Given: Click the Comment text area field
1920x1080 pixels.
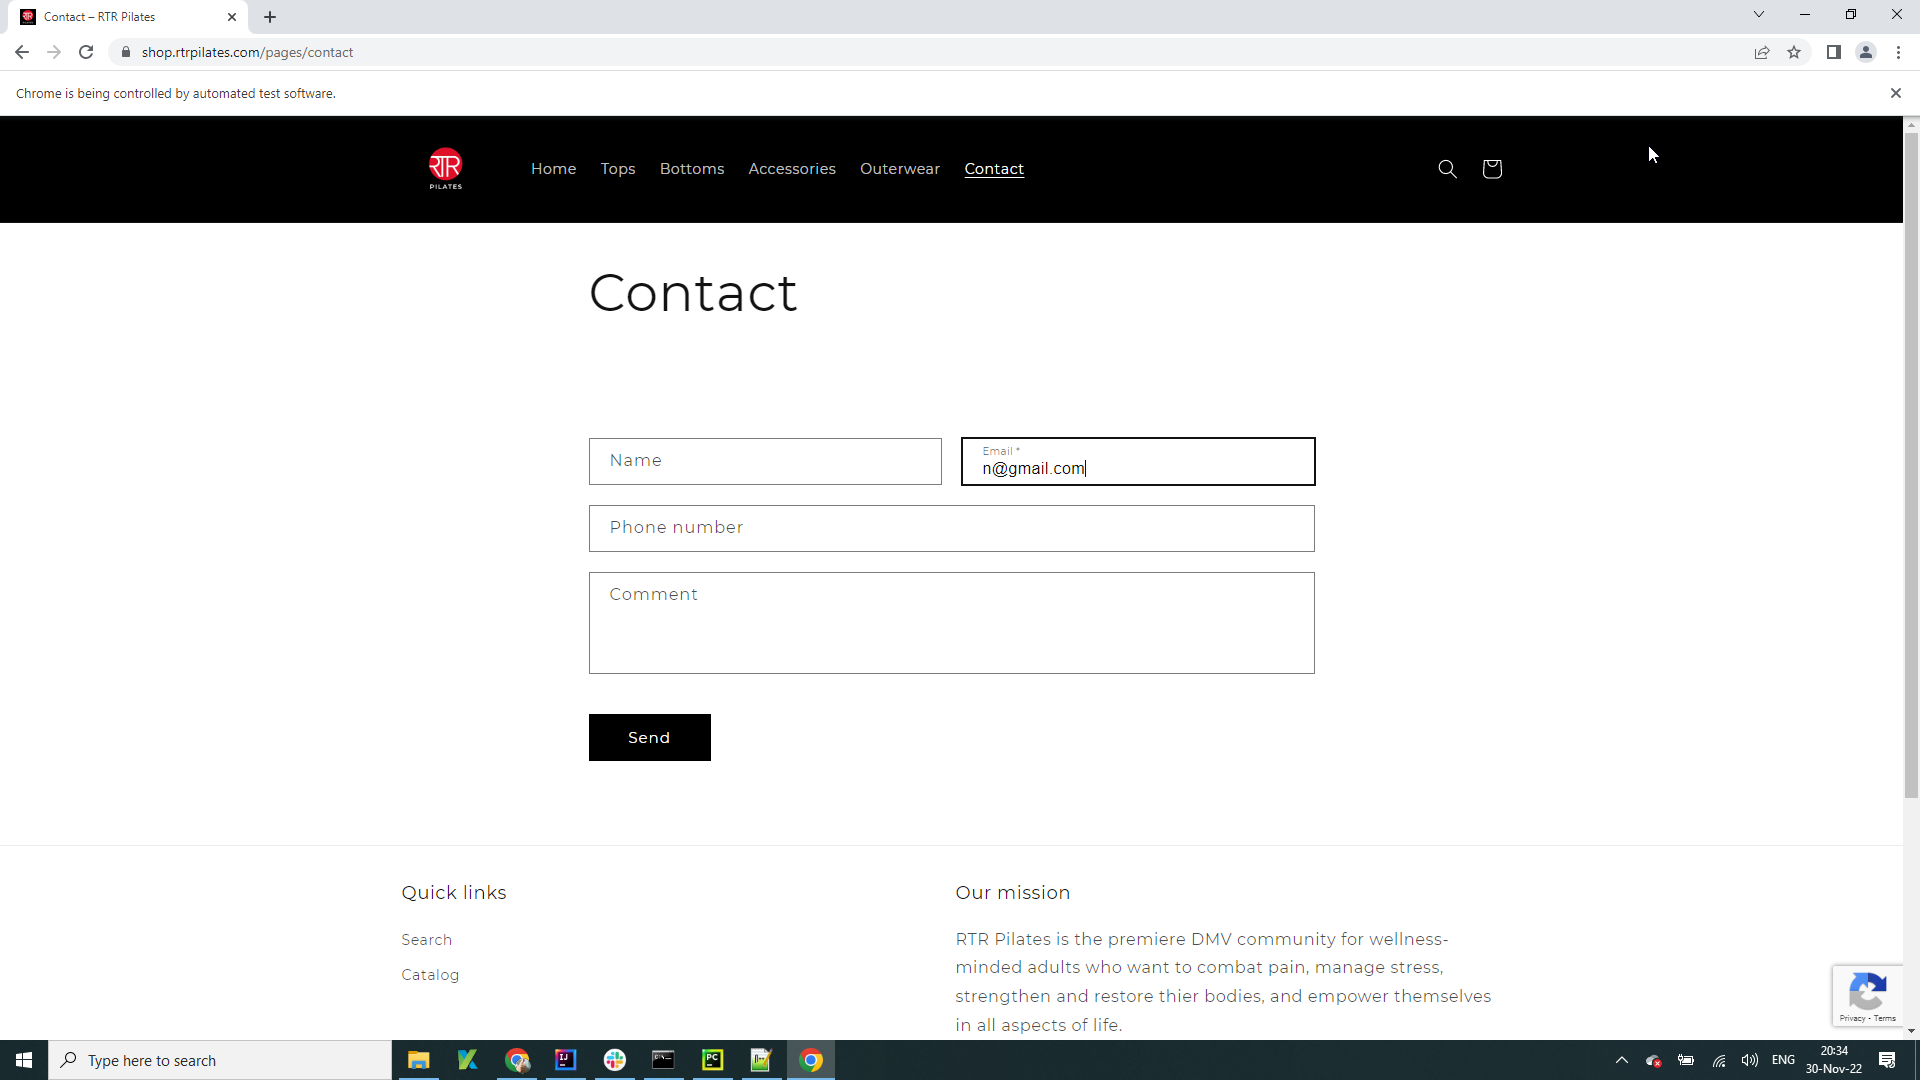Looking at the screenshot, I should [x=952, y=622].
